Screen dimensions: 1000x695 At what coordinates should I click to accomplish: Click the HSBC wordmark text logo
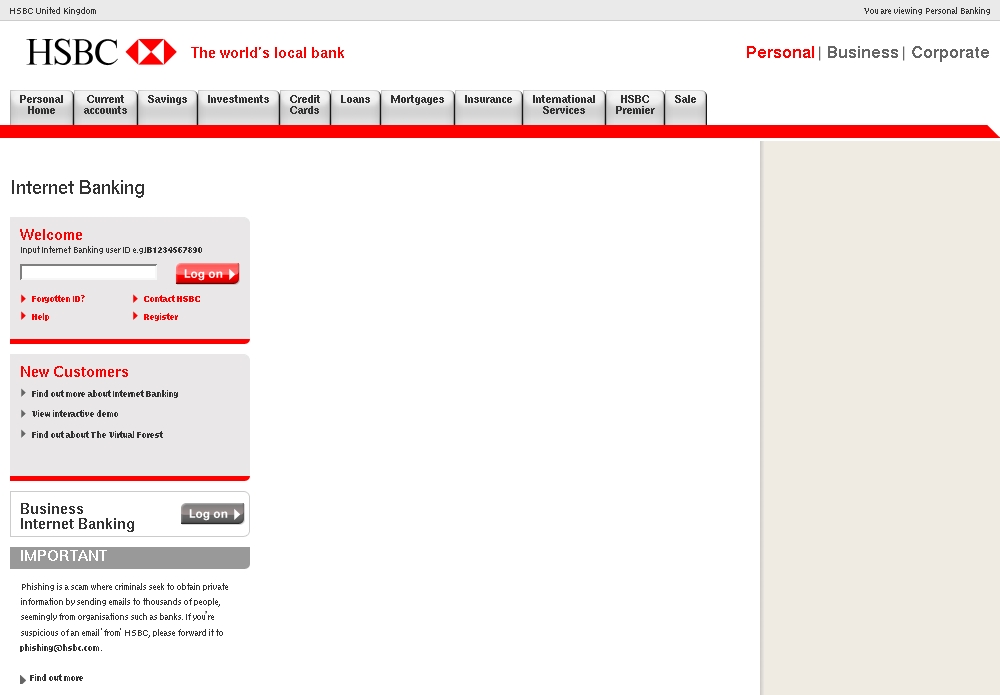[72, 52]
